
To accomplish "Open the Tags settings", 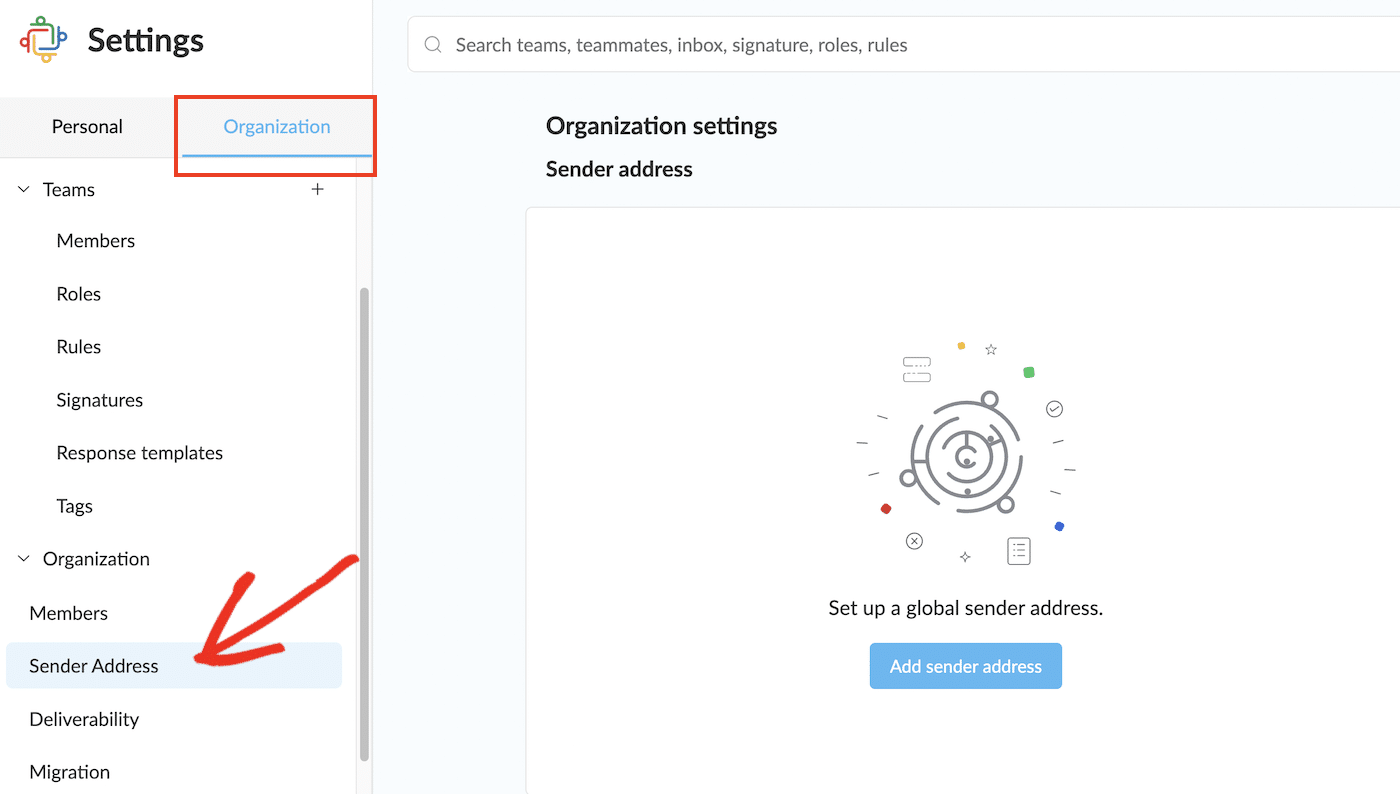I will (x=74, y=505).
